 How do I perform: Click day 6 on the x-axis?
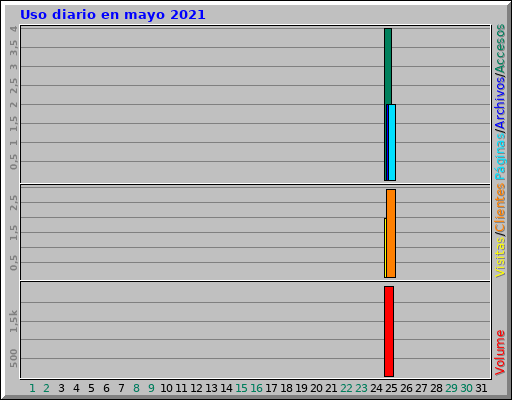tap(106, 388)
